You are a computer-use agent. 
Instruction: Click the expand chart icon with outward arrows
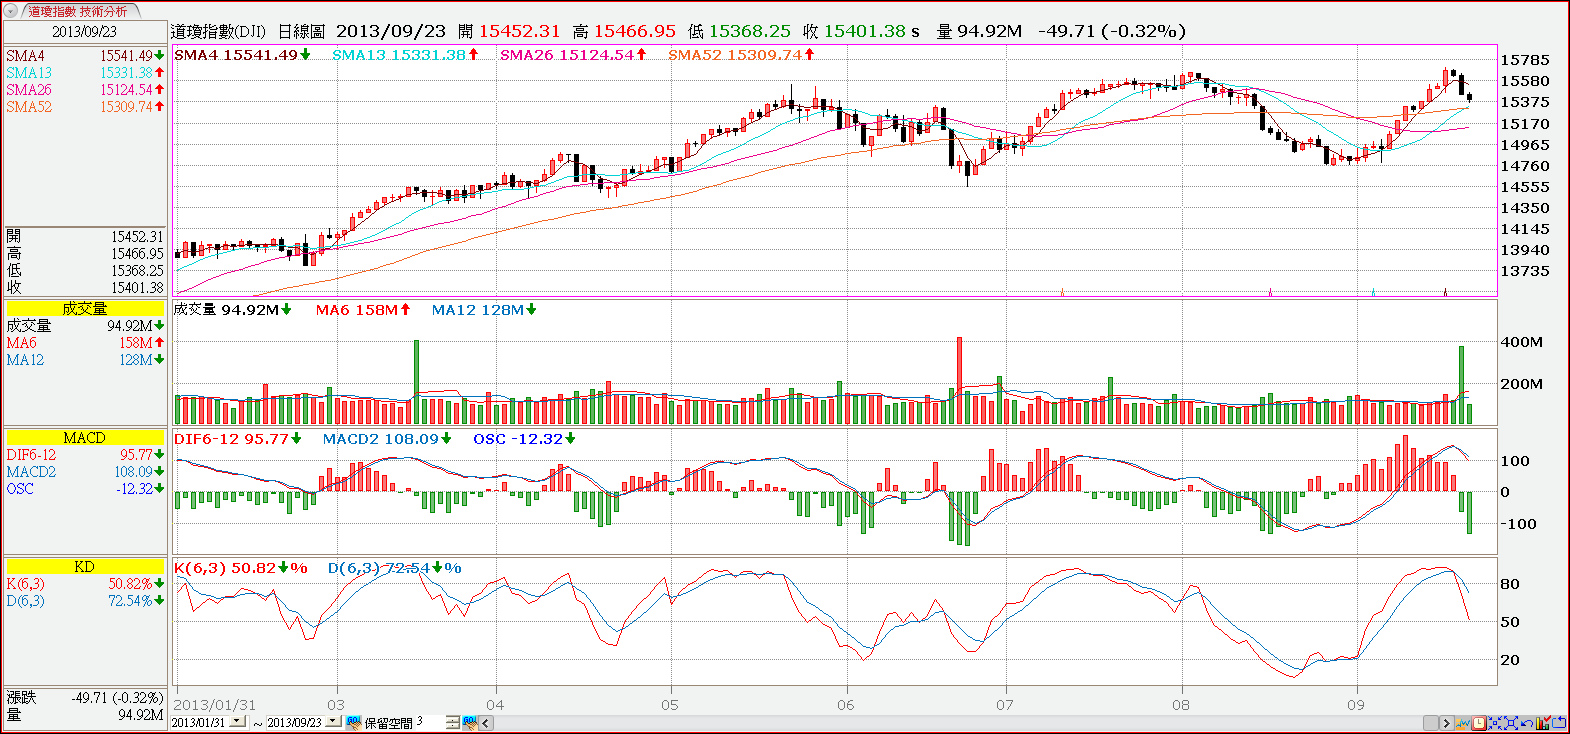click(x=1511, y=723)
